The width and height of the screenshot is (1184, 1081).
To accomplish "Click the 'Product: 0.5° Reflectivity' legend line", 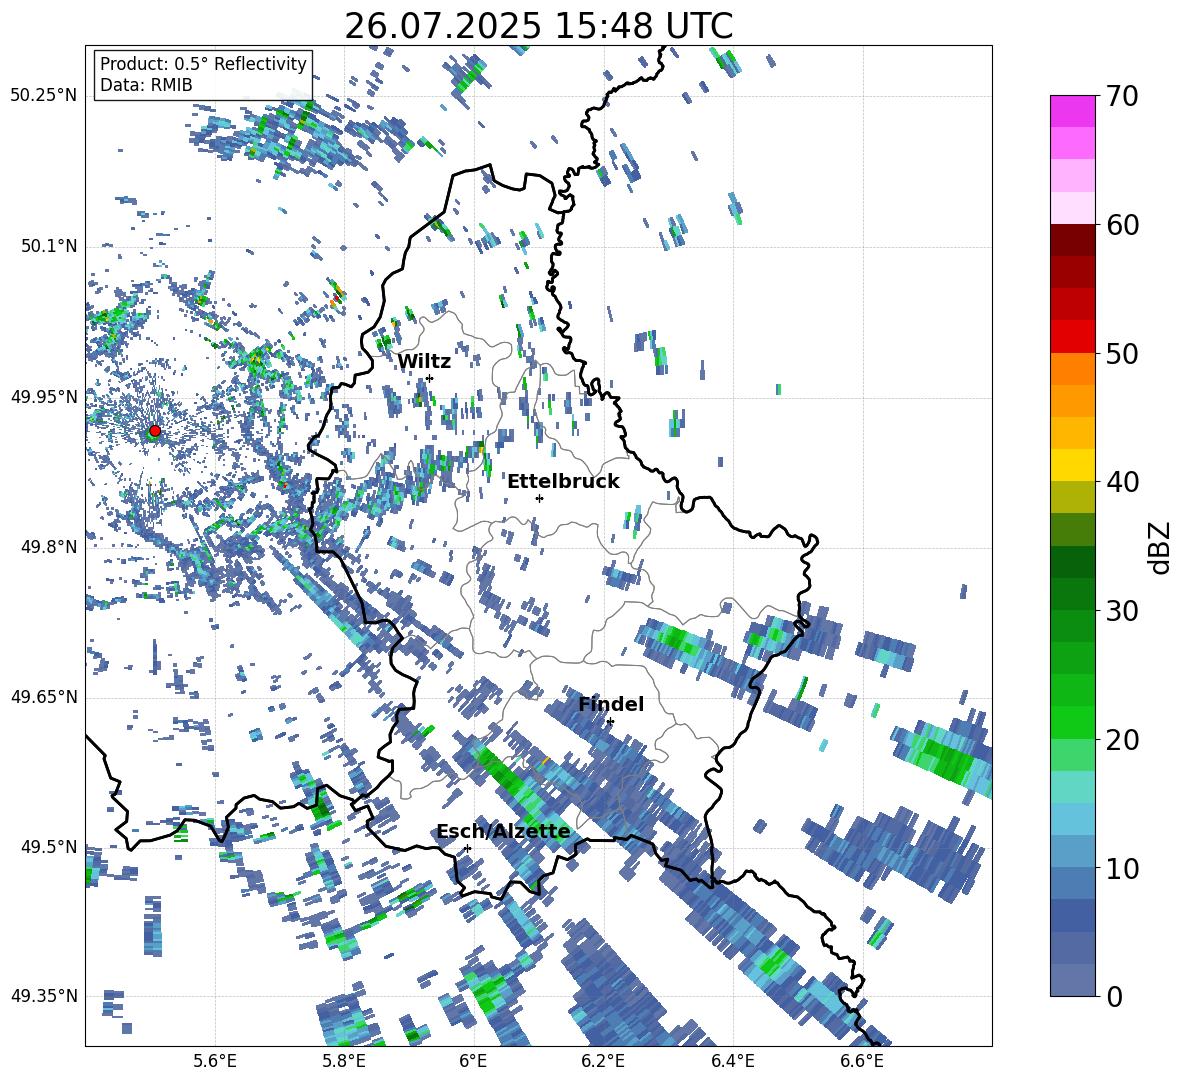I will point(203,64).
